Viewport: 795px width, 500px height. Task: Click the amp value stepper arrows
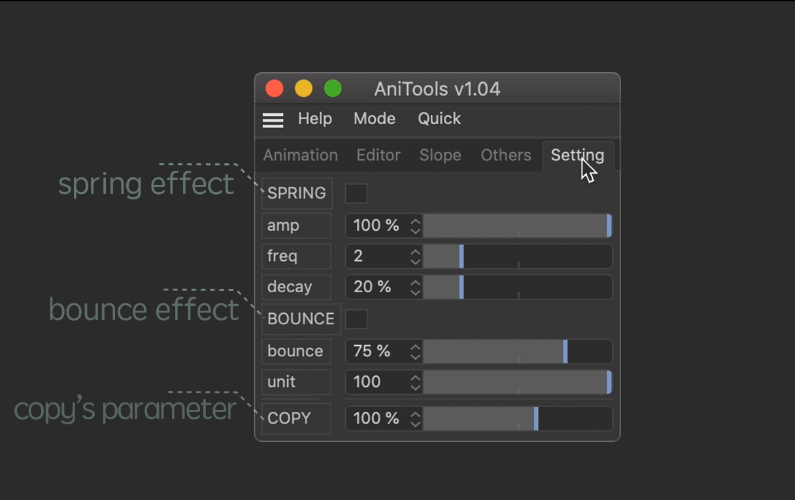pyautogui.click(x=415, y=226)
